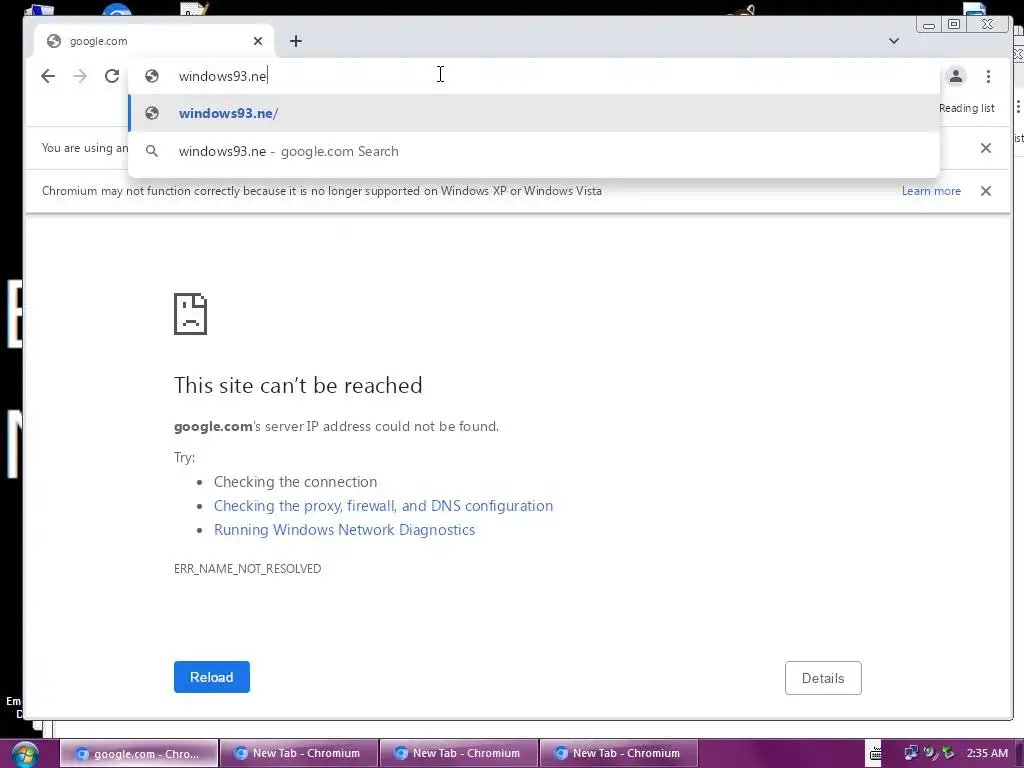Open the Reading list

click(x=967, y=108)
